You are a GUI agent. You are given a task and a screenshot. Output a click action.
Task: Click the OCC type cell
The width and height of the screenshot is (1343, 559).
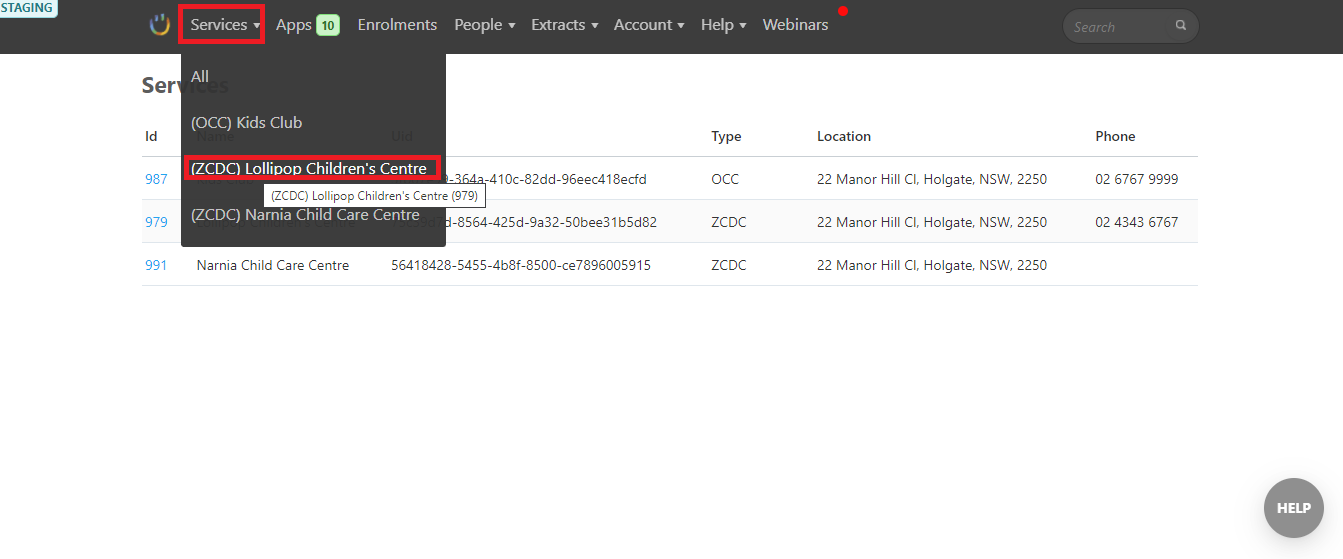click(725, 180)
